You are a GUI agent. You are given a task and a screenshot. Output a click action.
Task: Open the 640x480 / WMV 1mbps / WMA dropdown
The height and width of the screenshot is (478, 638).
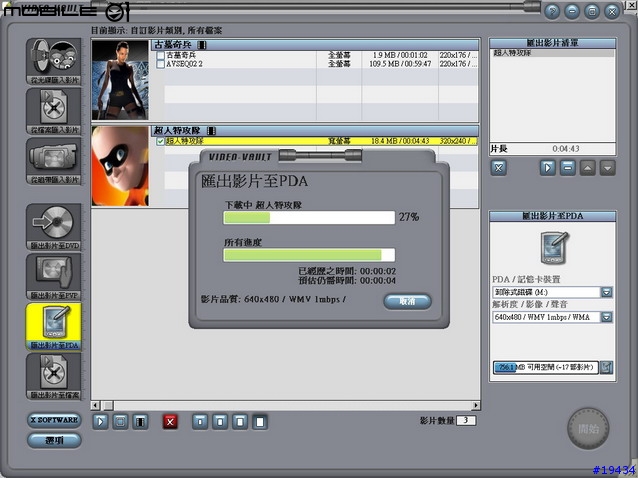[x=606, y=317]
